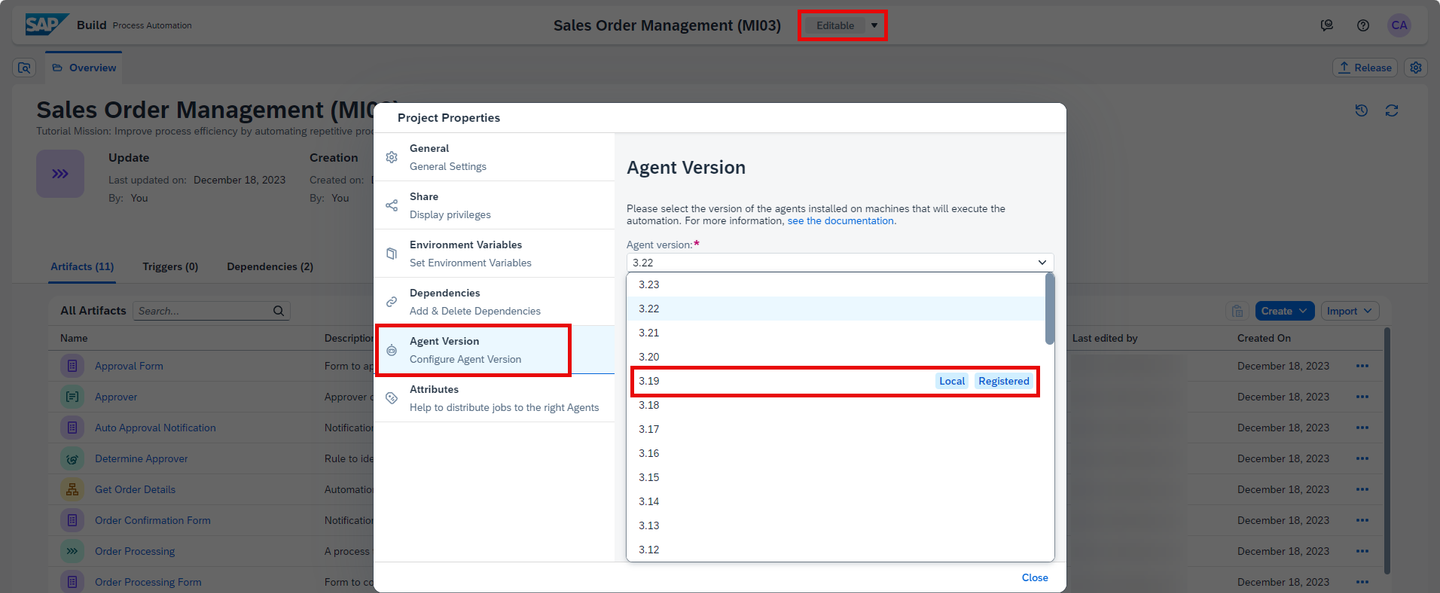Open the help question mark icon
Screen dimensions: 1440x593
[x=1363, y=25]
